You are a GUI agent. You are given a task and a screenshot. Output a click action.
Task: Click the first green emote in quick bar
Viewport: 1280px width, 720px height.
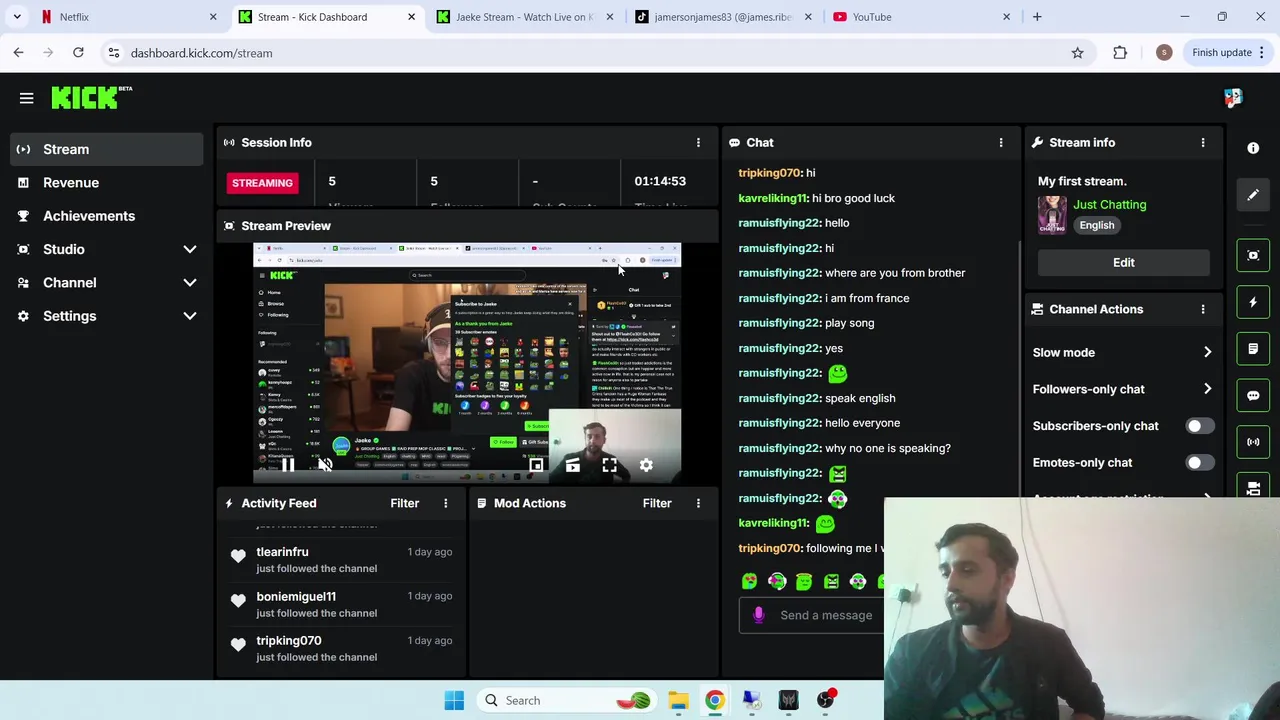[x=750, y=581]
